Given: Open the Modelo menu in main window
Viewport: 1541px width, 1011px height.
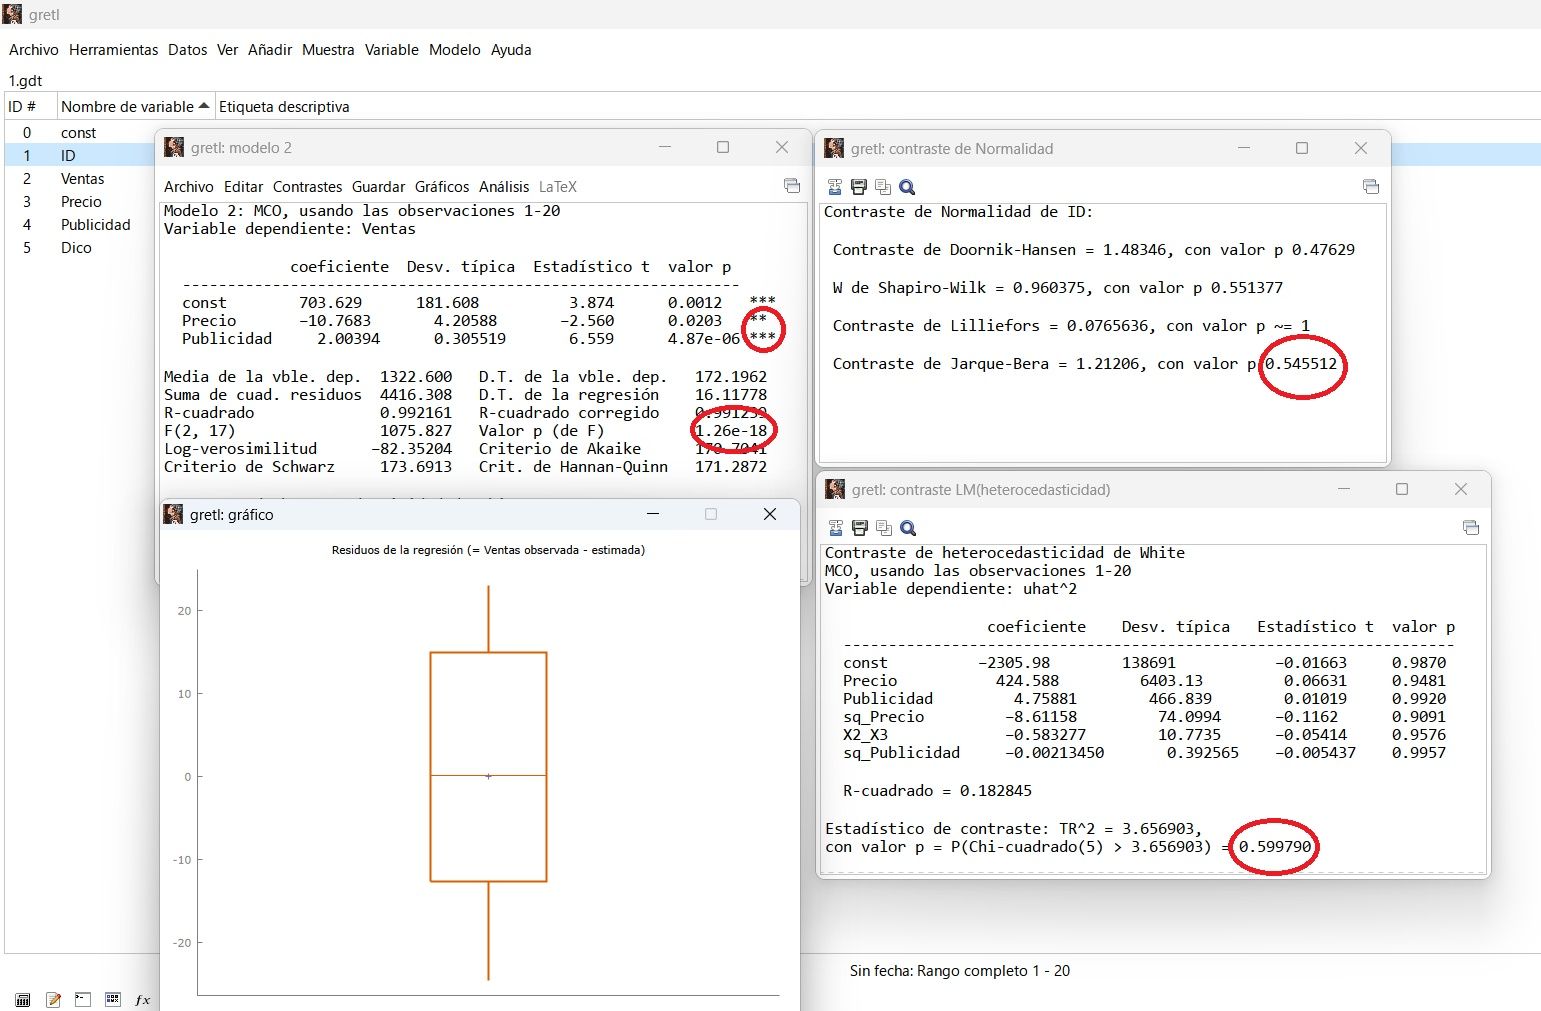Looking at the screenshot, I should pyautogui.click(x=454, y=50).
